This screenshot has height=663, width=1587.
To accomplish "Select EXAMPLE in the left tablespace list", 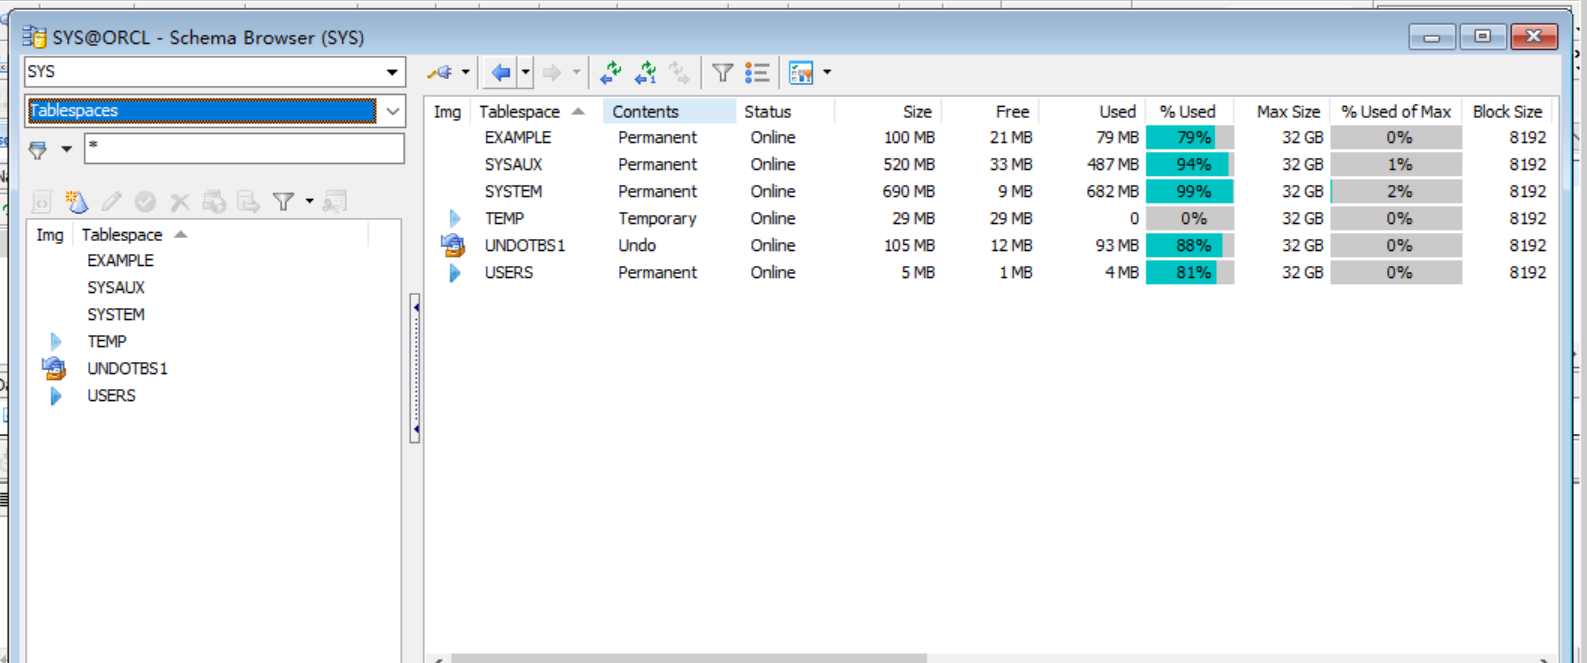I will pyautogui.click(x=120, y=261).
